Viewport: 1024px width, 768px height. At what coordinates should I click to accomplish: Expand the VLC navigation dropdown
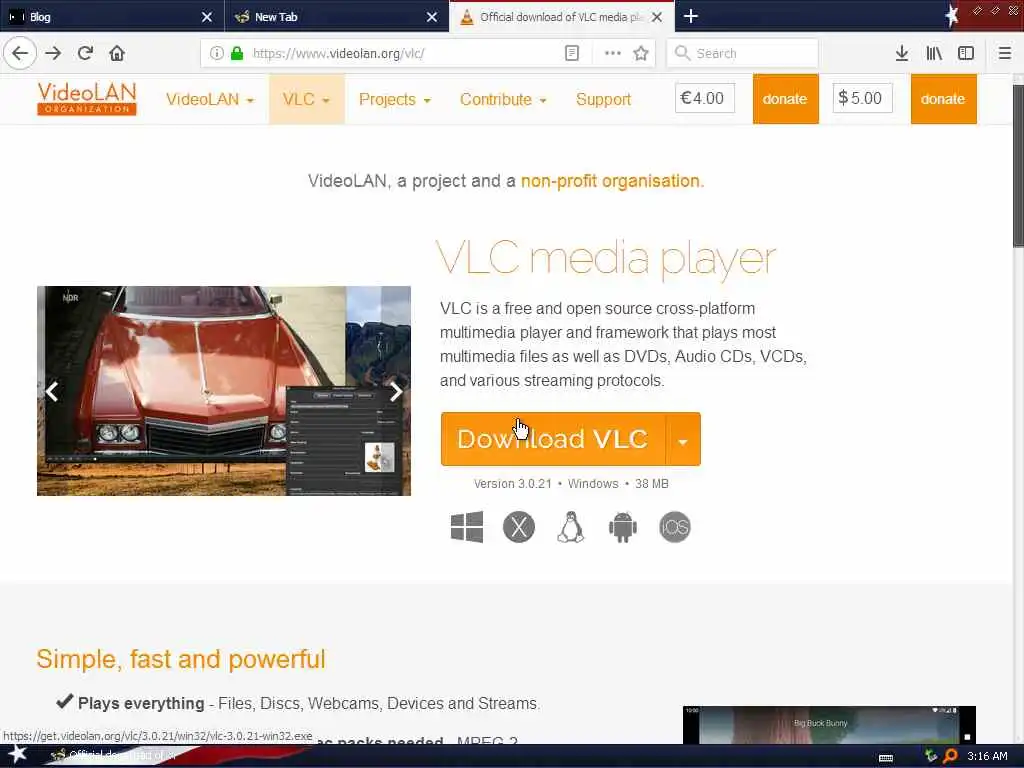coord(306,99)
